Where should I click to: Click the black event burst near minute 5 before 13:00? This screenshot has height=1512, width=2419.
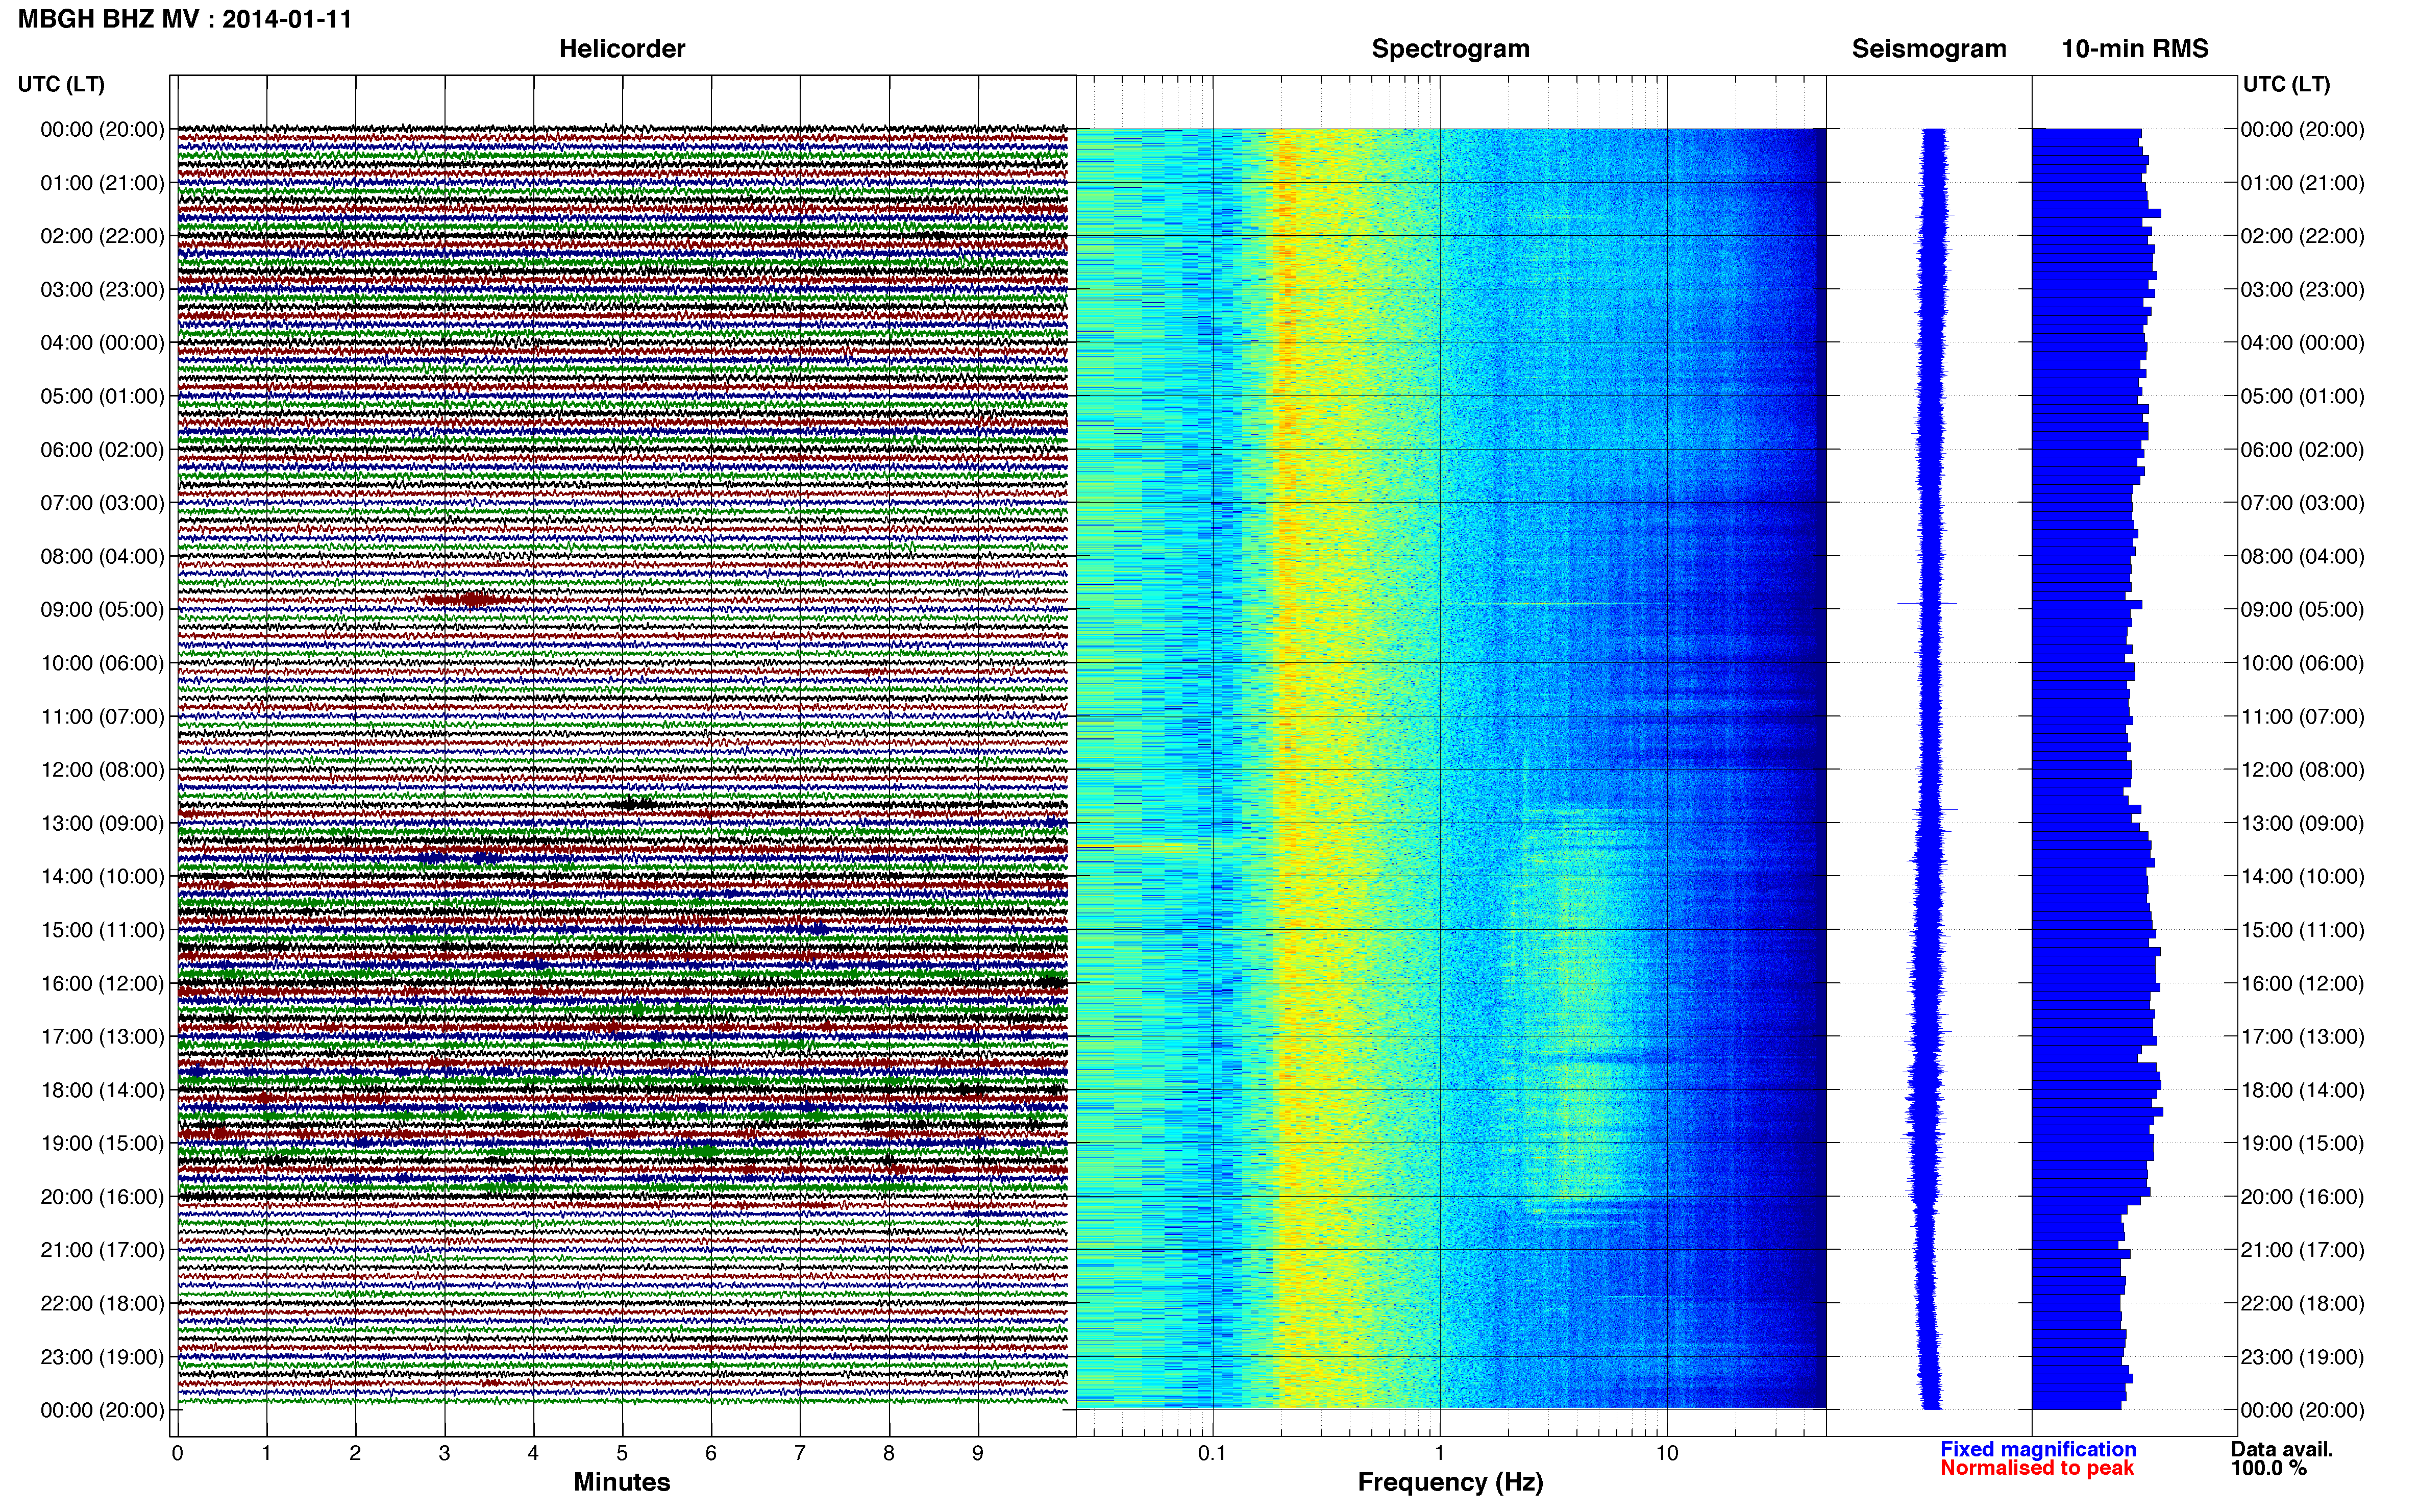point(633,804)
